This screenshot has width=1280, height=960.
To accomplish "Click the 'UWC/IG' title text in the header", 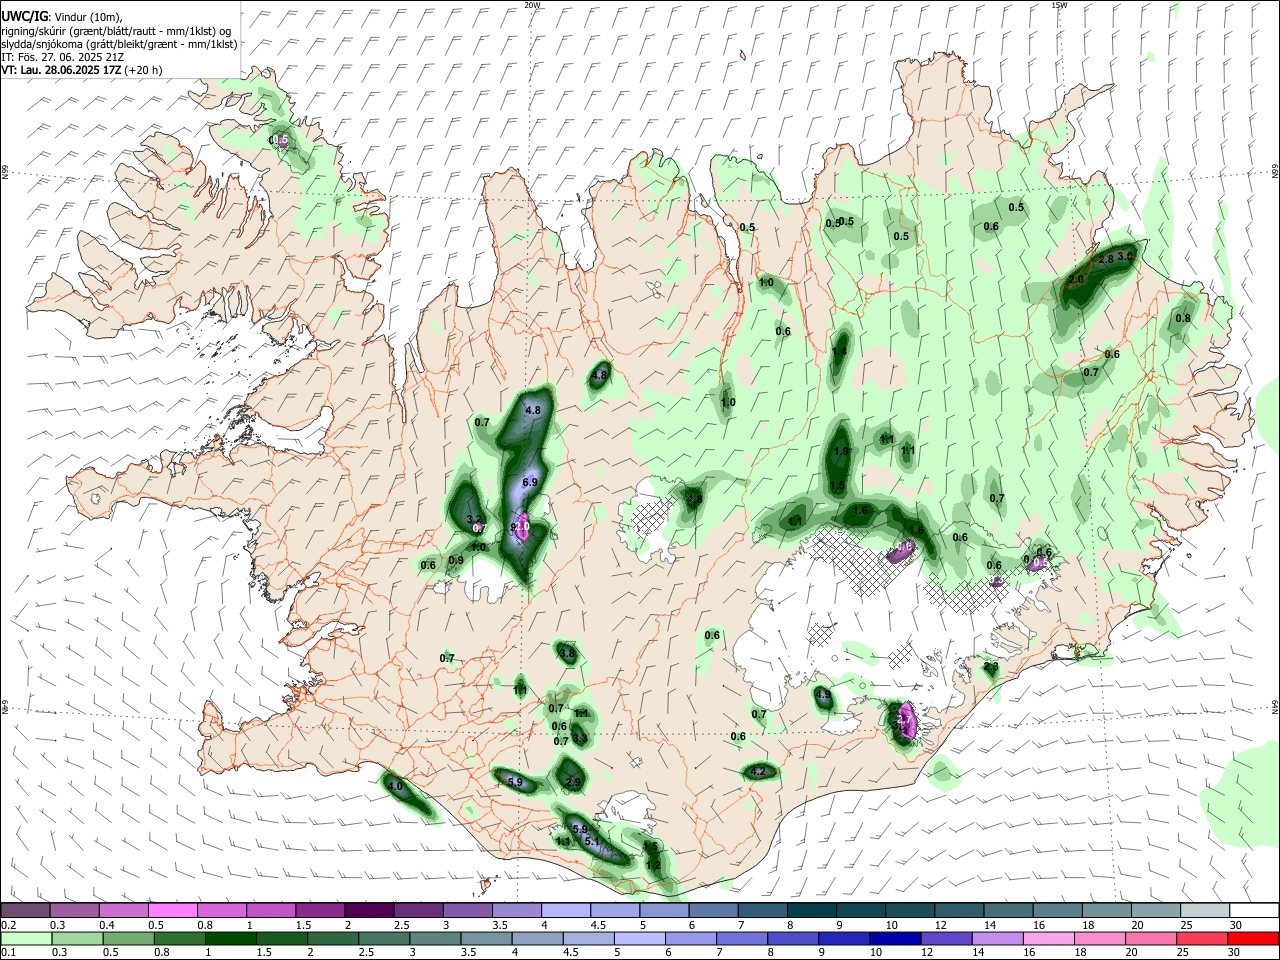I will click(x=24, y=16).
